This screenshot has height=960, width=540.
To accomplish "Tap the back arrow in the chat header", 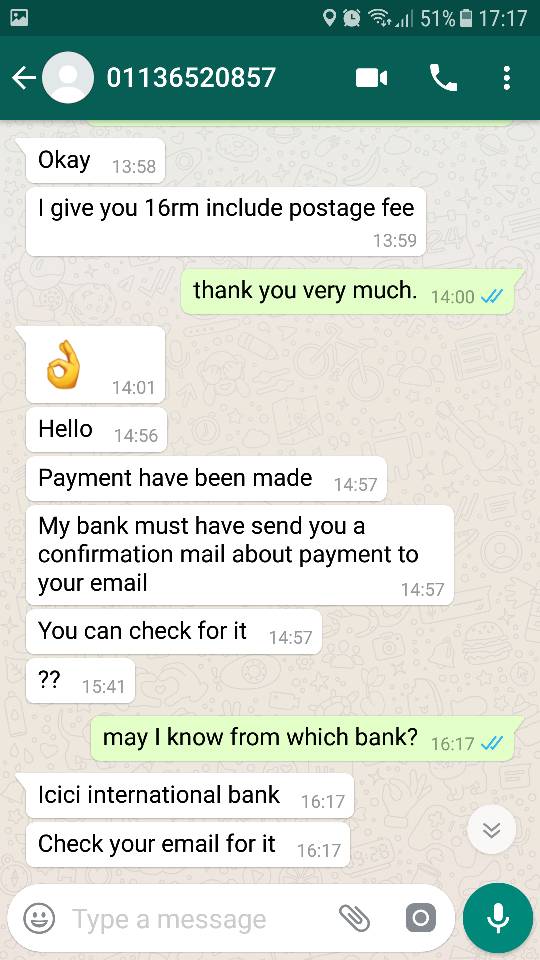I will [24, 78].
